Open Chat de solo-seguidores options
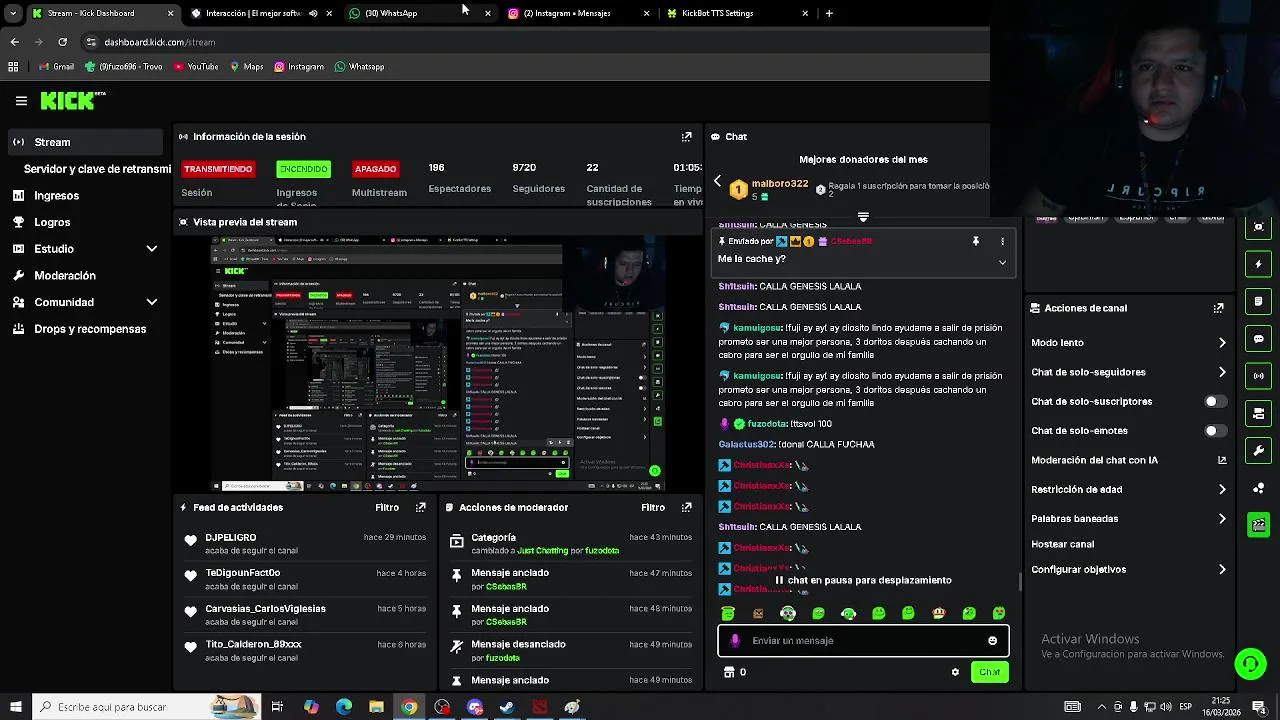 click(x=1128, y=372)
